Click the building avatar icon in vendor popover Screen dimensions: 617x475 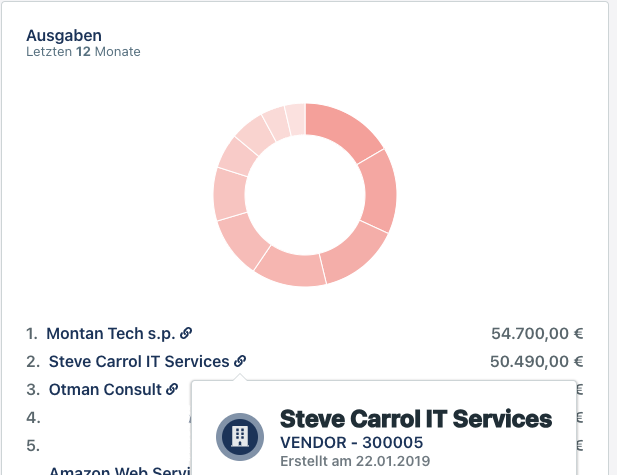[240, 436]
